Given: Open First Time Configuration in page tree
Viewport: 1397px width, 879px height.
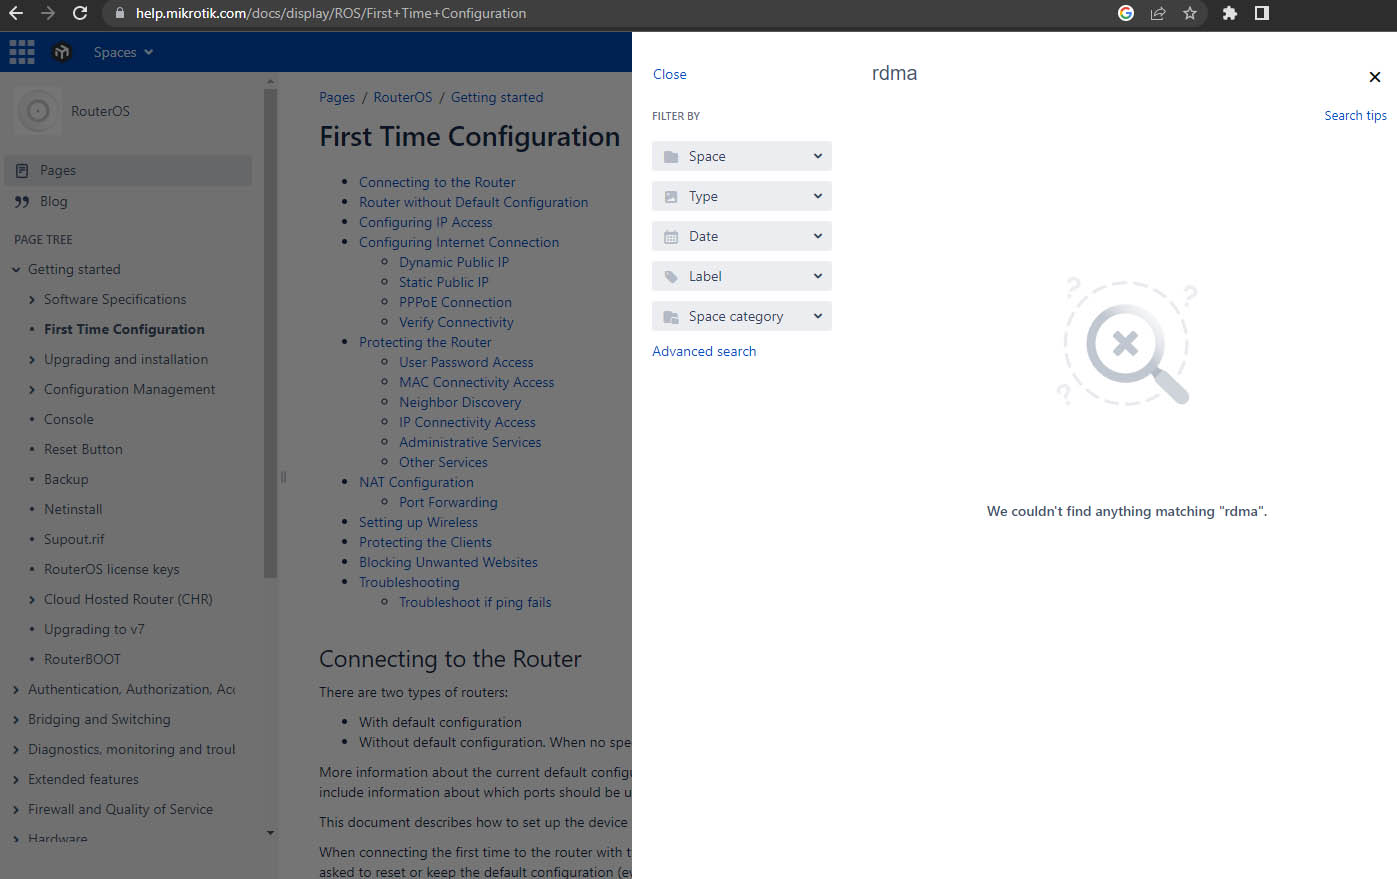Looking at the screenshot, I should tap(124, 329).
